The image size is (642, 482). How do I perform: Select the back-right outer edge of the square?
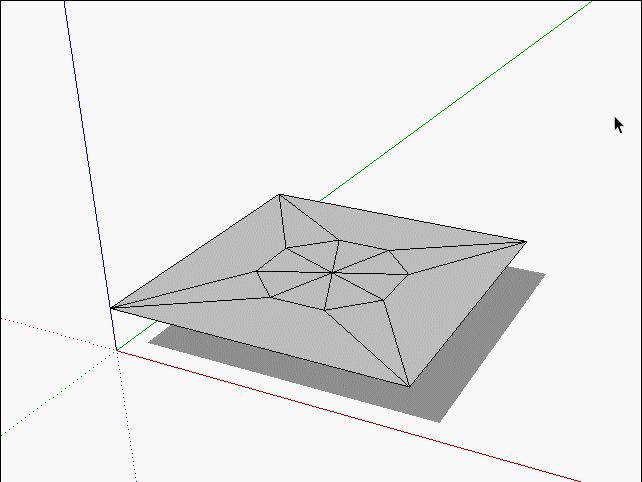click(400, 217)
